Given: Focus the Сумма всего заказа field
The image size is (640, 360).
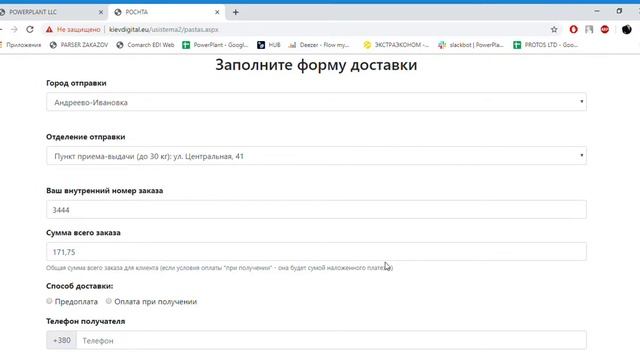Looking at the screenshot, I should pos(316,252).
